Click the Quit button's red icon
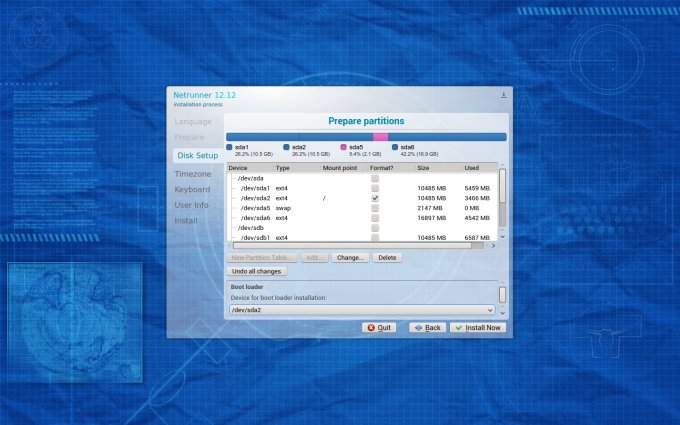 tap(370, 327)
